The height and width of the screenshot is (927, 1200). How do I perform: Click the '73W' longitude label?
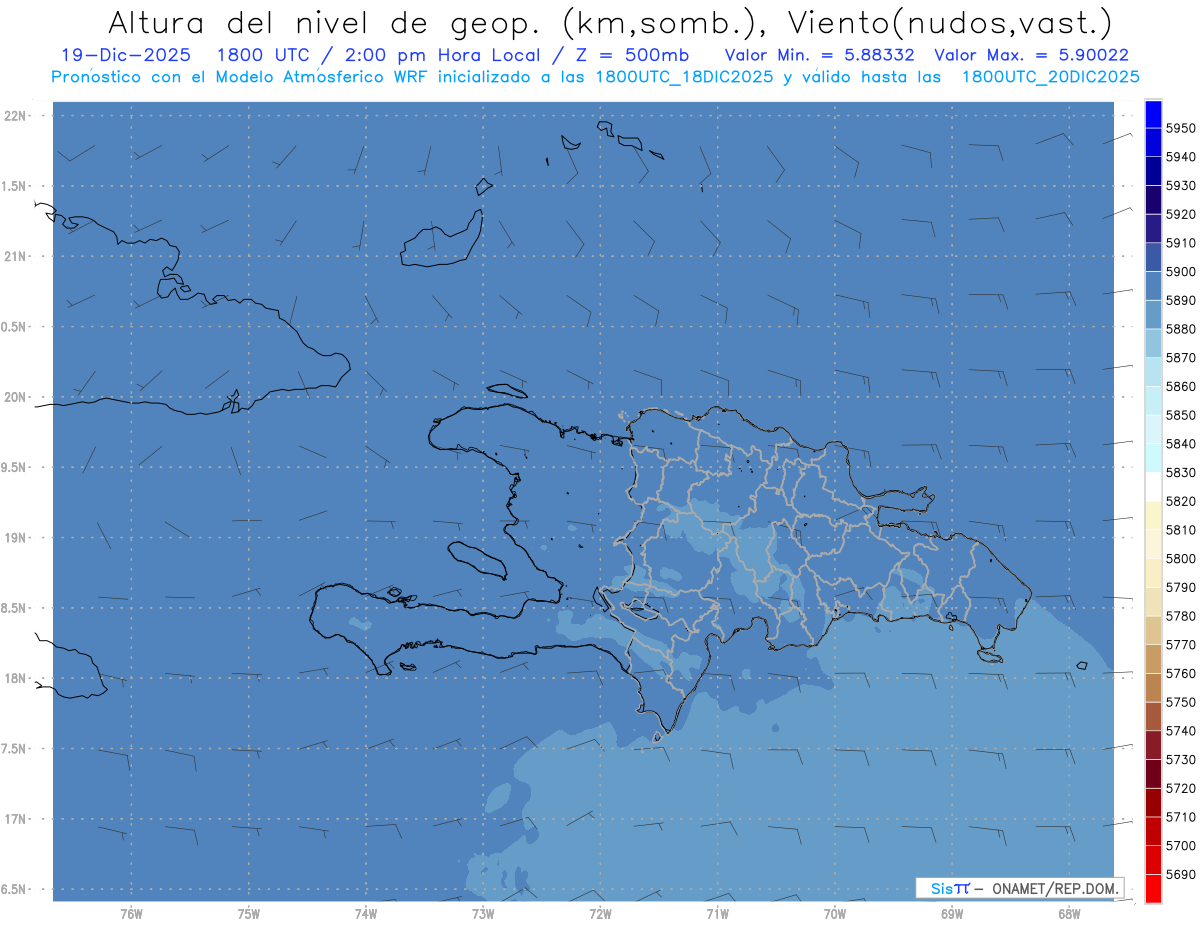coord(483,914)
